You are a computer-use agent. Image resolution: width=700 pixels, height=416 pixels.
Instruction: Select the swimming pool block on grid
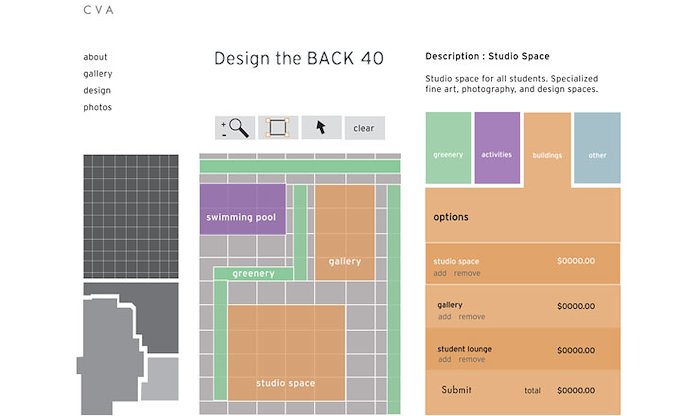coord(242,209)
